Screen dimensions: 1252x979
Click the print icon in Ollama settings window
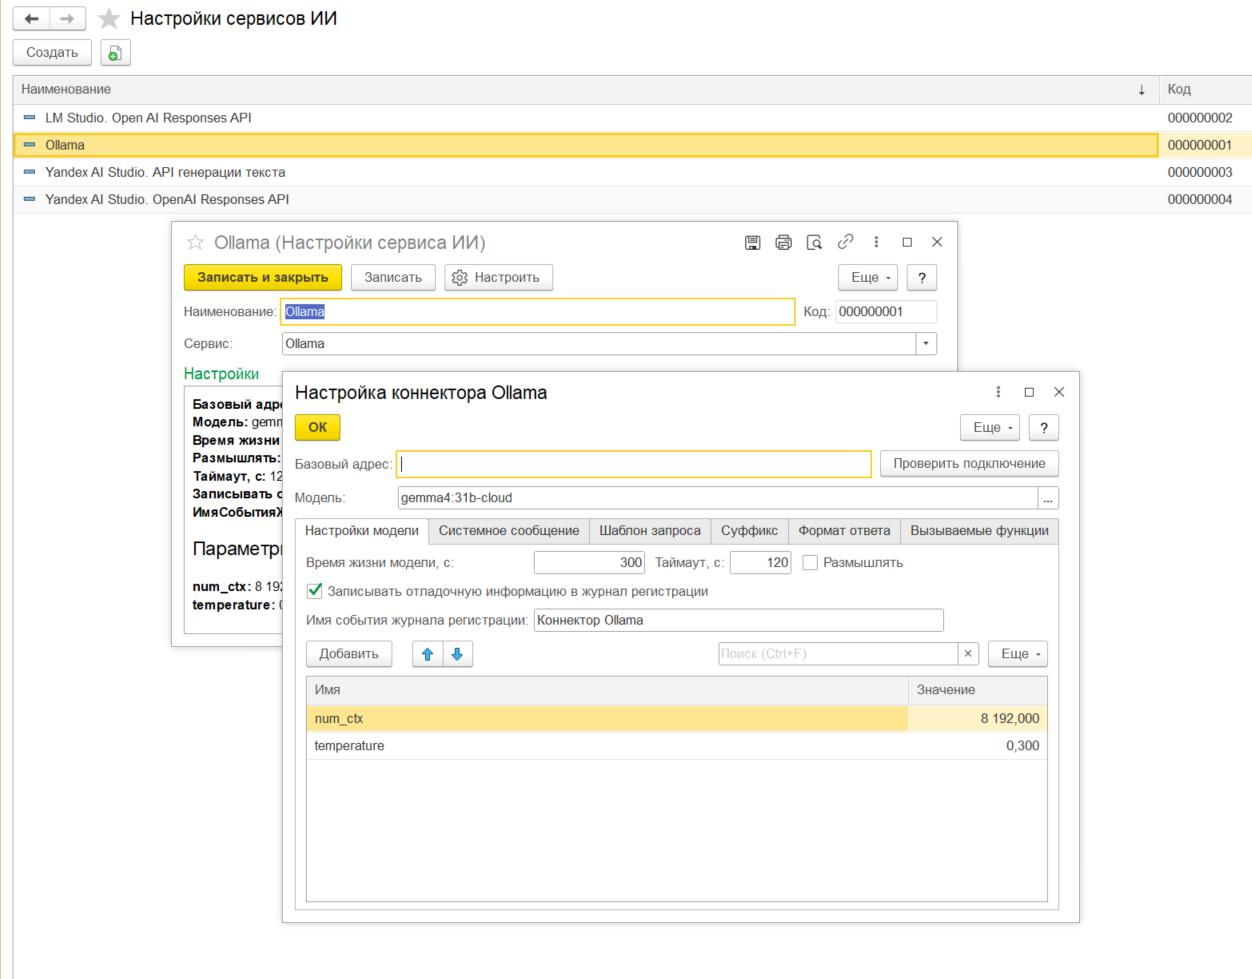pos(784,242)
